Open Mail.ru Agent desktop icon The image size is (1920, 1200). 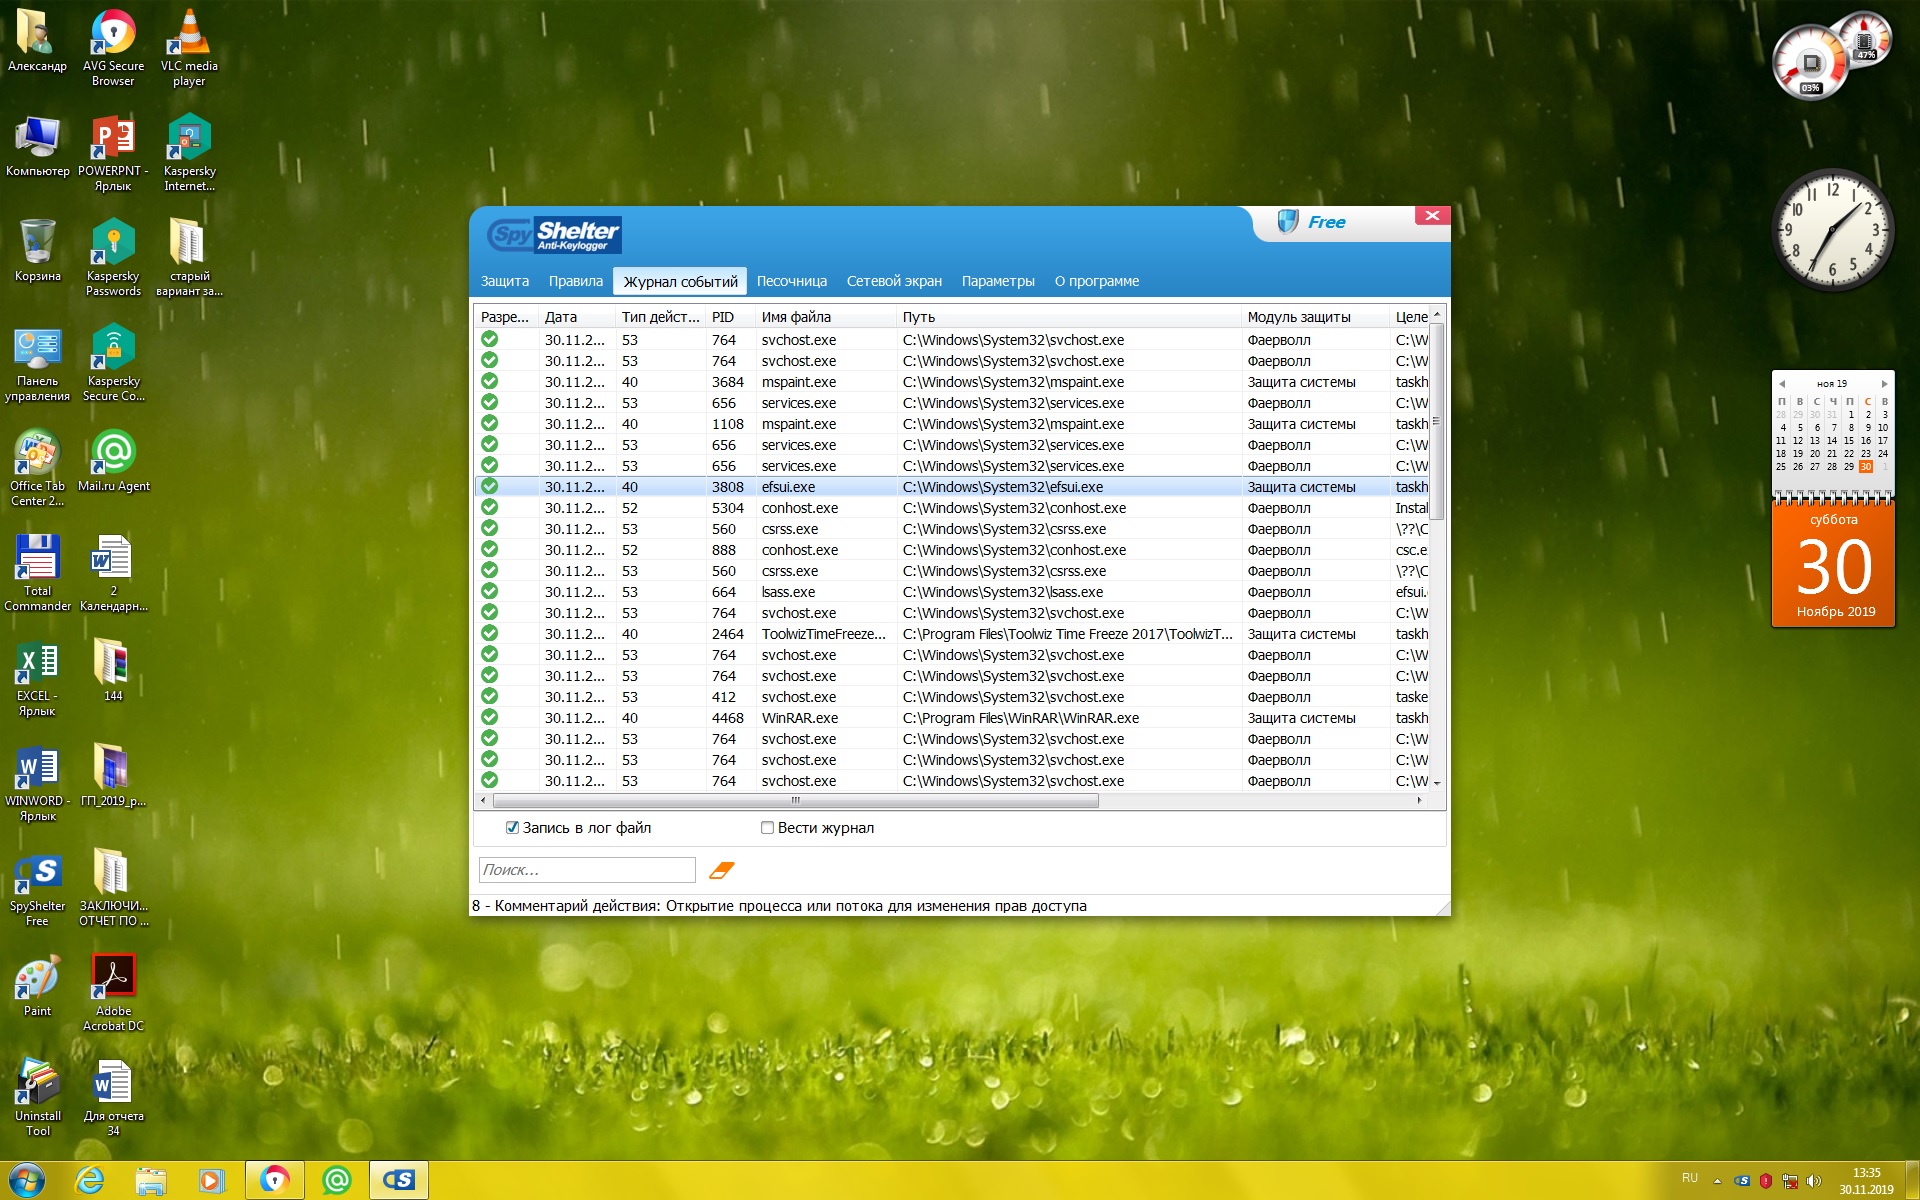tap(113, 455)
